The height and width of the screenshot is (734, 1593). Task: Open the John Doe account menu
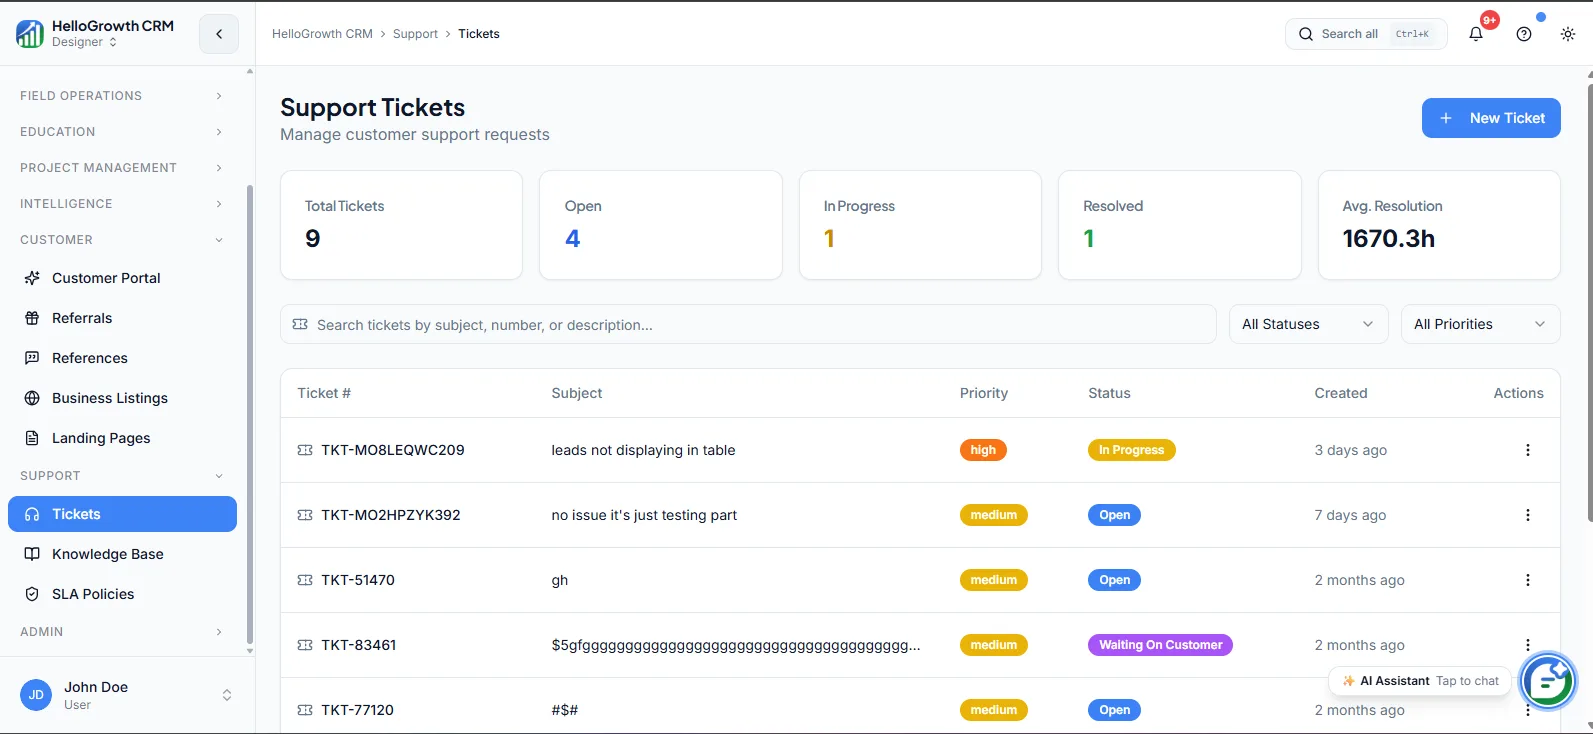coord(127,695)
